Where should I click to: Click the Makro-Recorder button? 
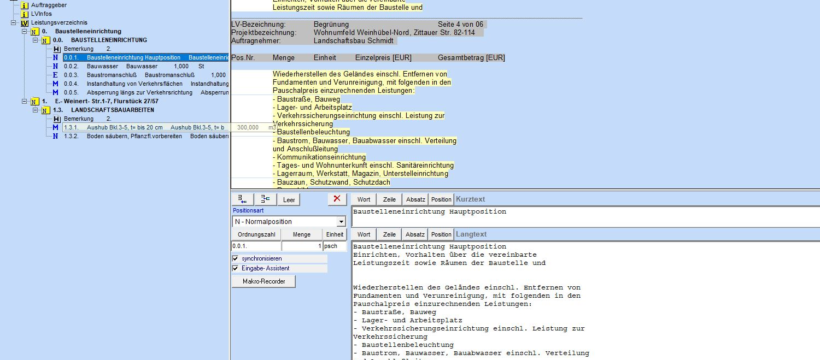[264, 282]
